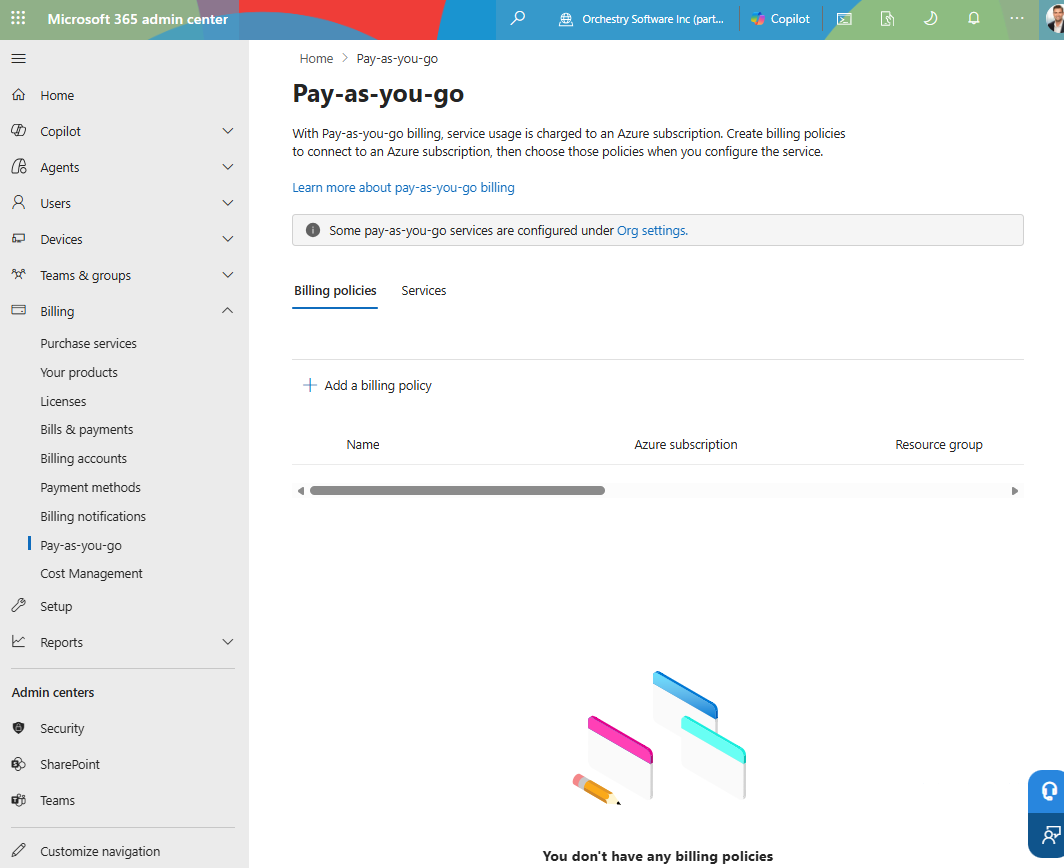Click the Customize navigation pencil icon
Image resolution: width=1064 pixels, height=868 pixels.
19,850
